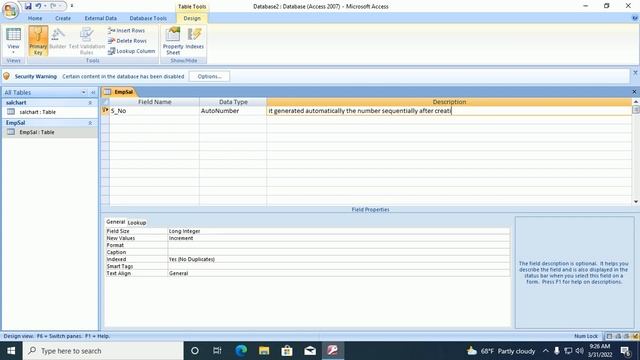Open the Windows Start menu
This screenshot has height=360, width=640.
tap(11, 351)
